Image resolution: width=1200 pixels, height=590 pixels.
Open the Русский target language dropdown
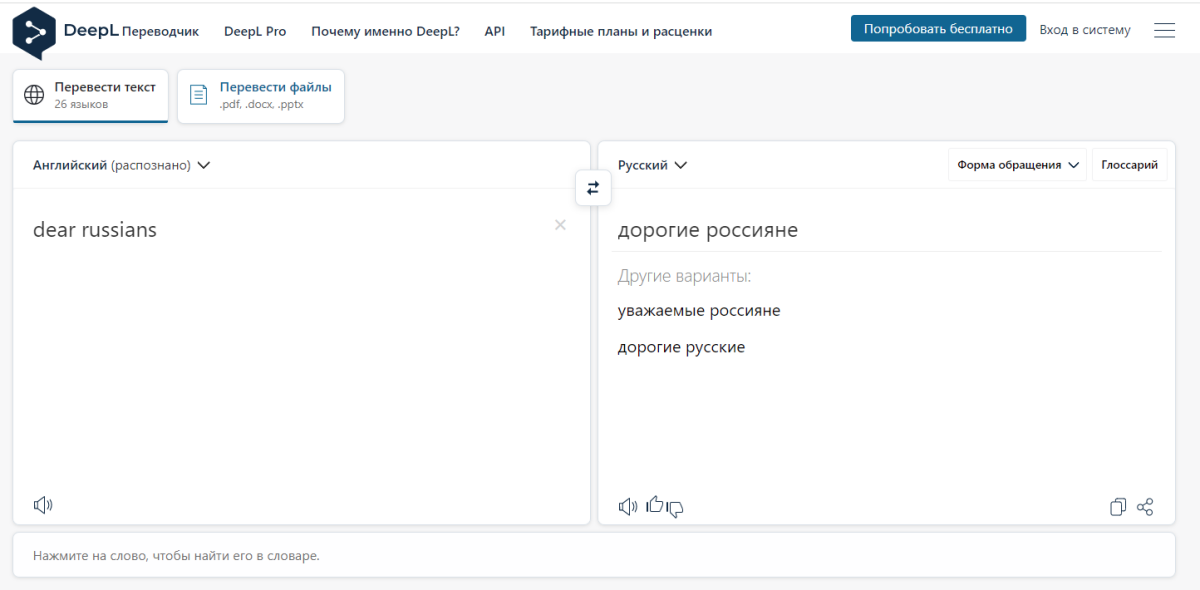(652, 165)
